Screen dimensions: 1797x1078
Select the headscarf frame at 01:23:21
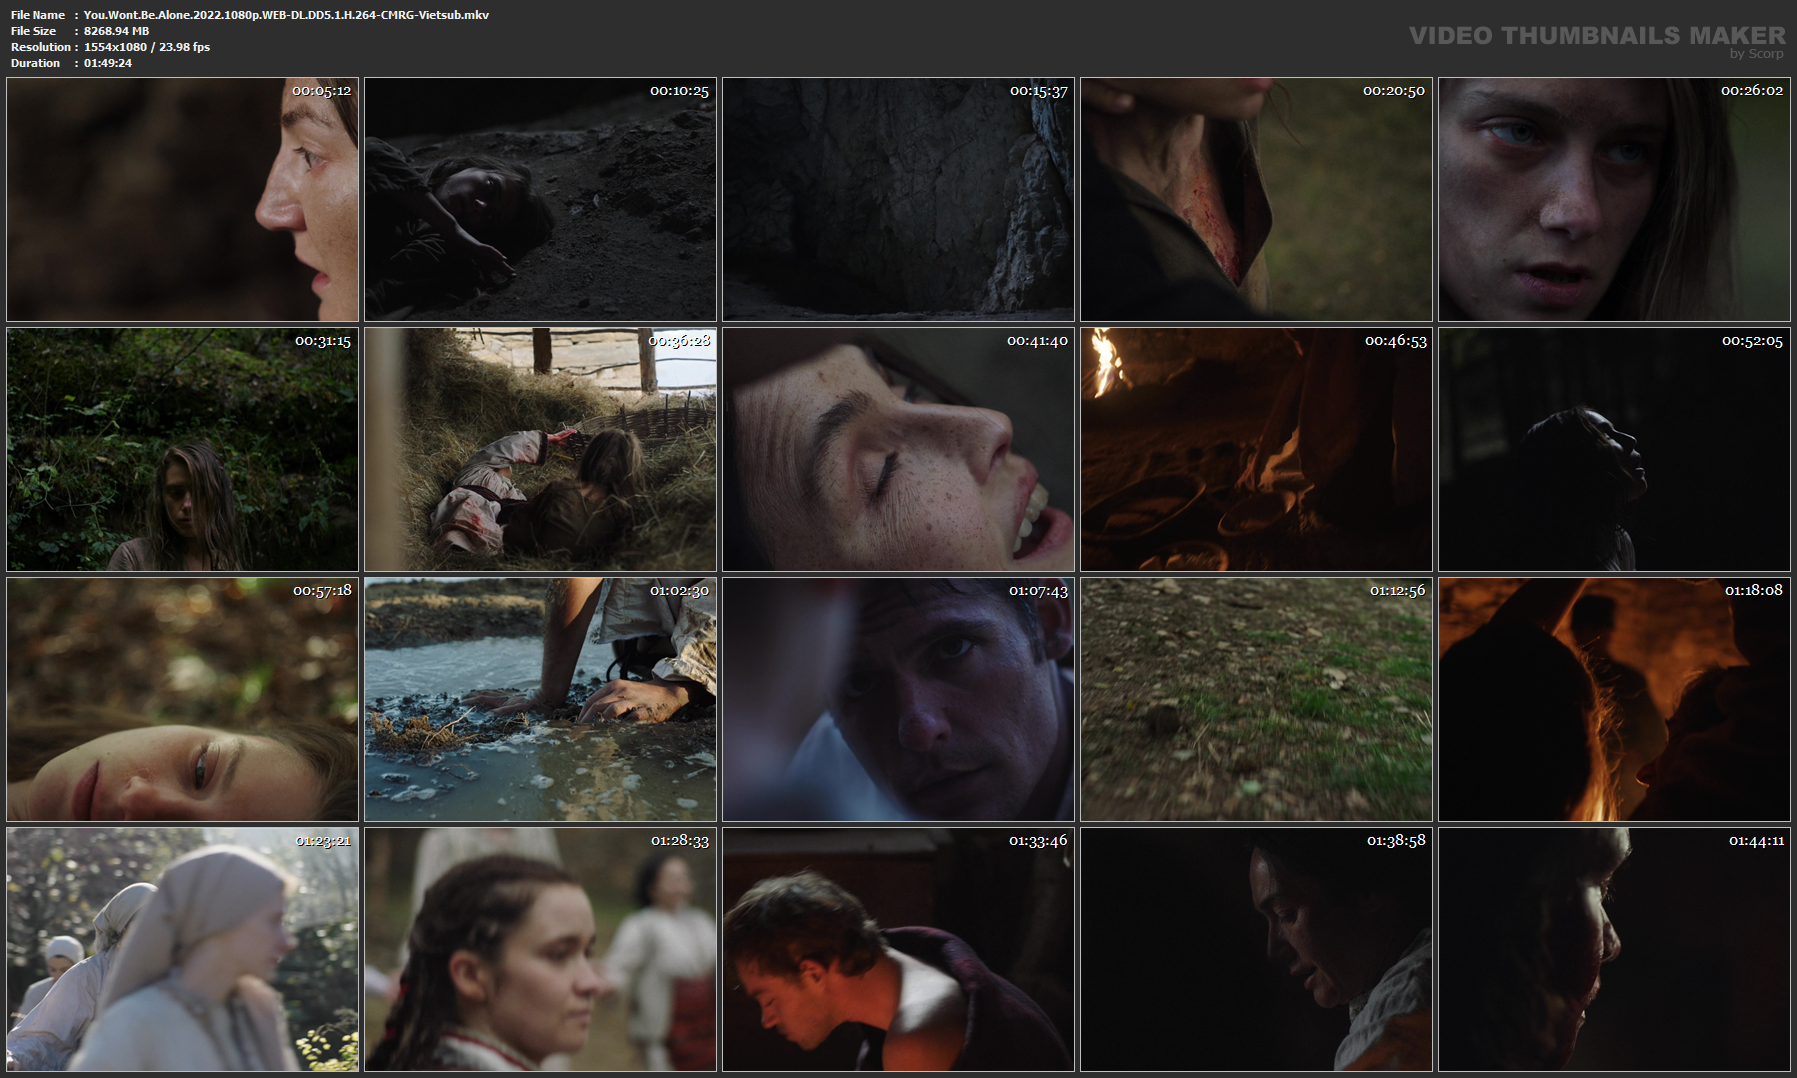tap(182, 949)
